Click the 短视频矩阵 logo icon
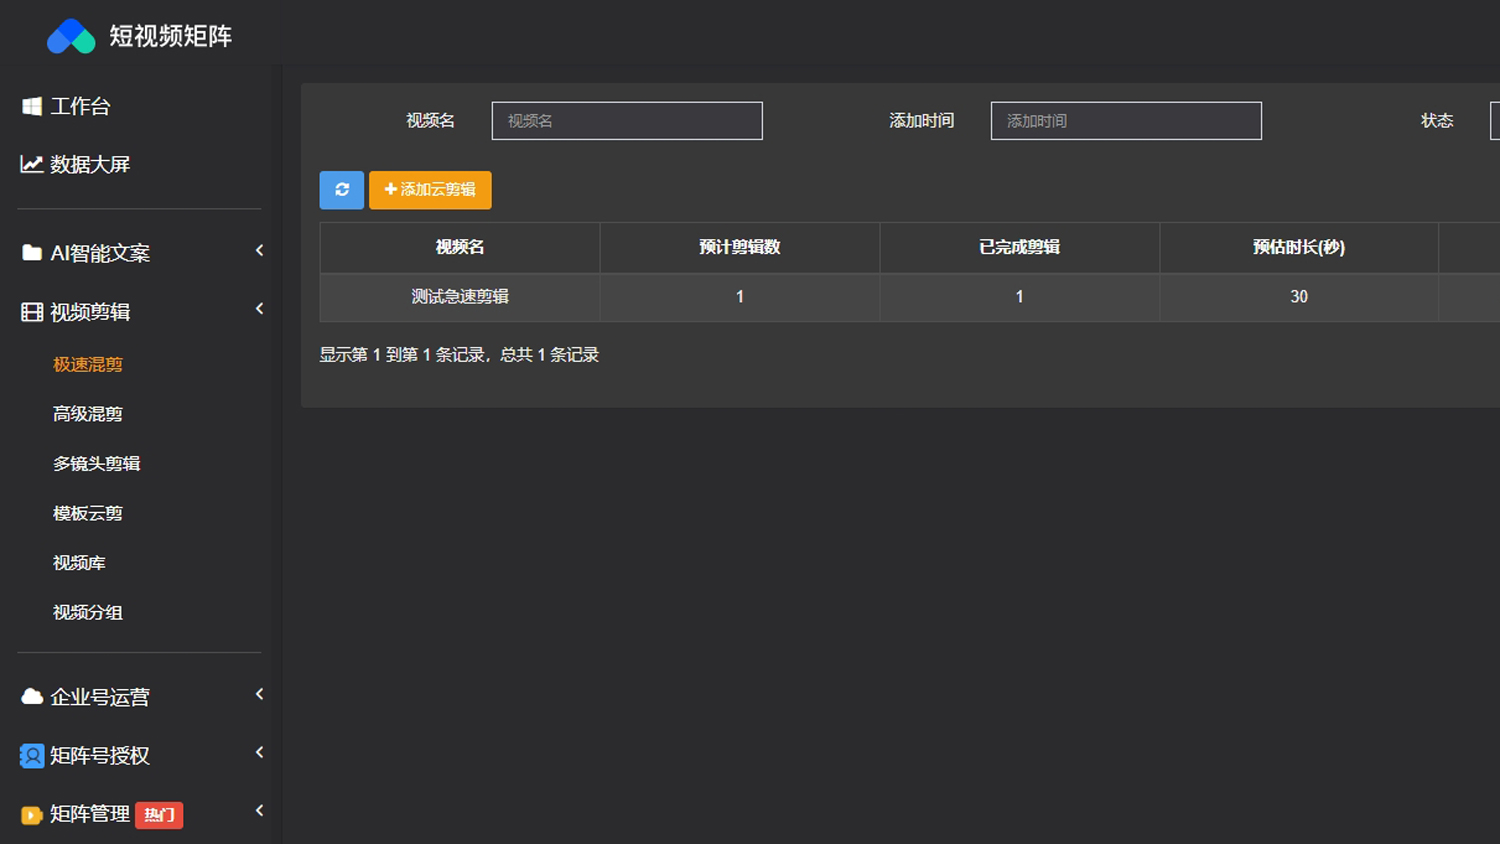Image resolution: width=1500 pixels, height=844 pixels. point(71,36)
